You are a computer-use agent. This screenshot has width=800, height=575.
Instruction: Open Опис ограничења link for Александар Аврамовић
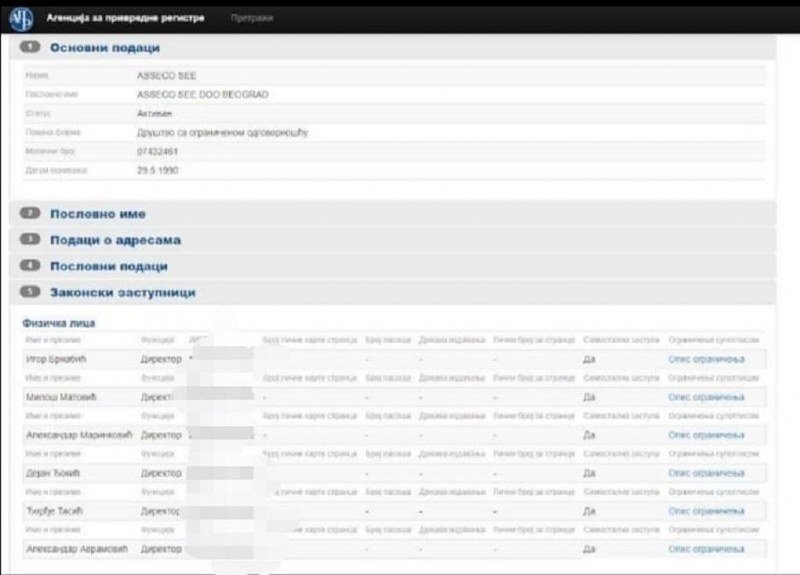(x=706, y=549)
